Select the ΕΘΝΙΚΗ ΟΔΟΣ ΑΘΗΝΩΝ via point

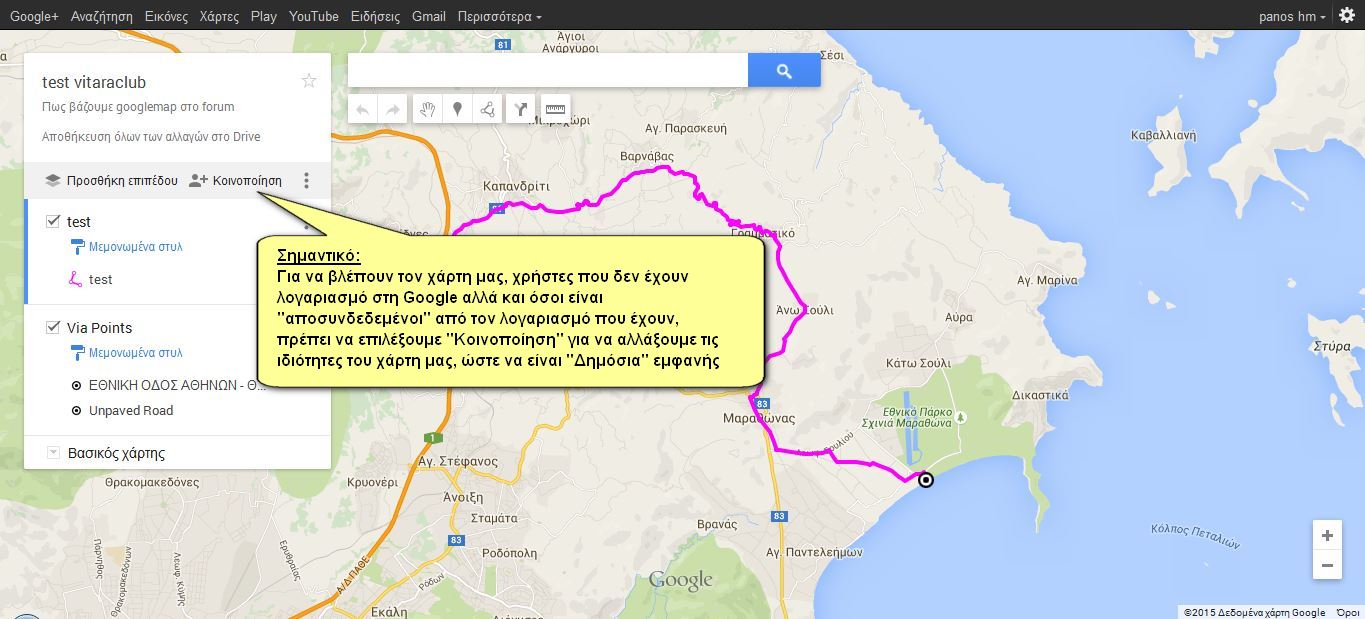click(177, 386)
